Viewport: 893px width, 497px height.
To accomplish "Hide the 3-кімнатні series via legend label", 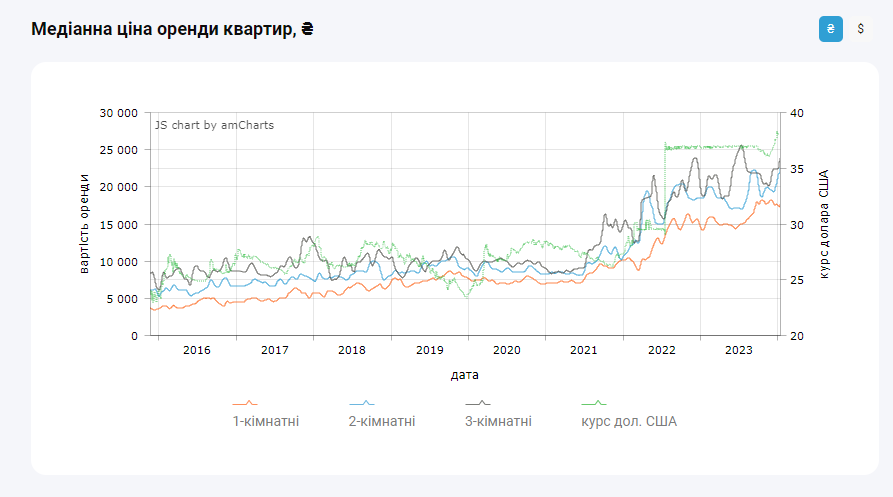I will 498,421.
